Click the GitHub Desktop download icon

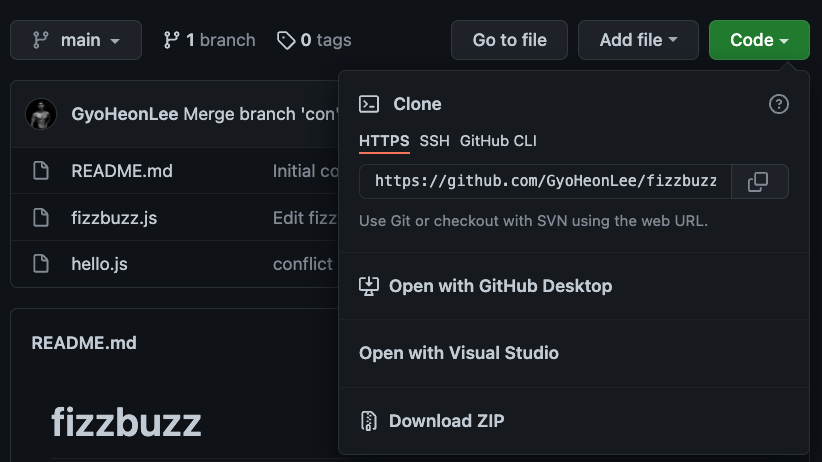pyautogui.click(x=369, y=286)
